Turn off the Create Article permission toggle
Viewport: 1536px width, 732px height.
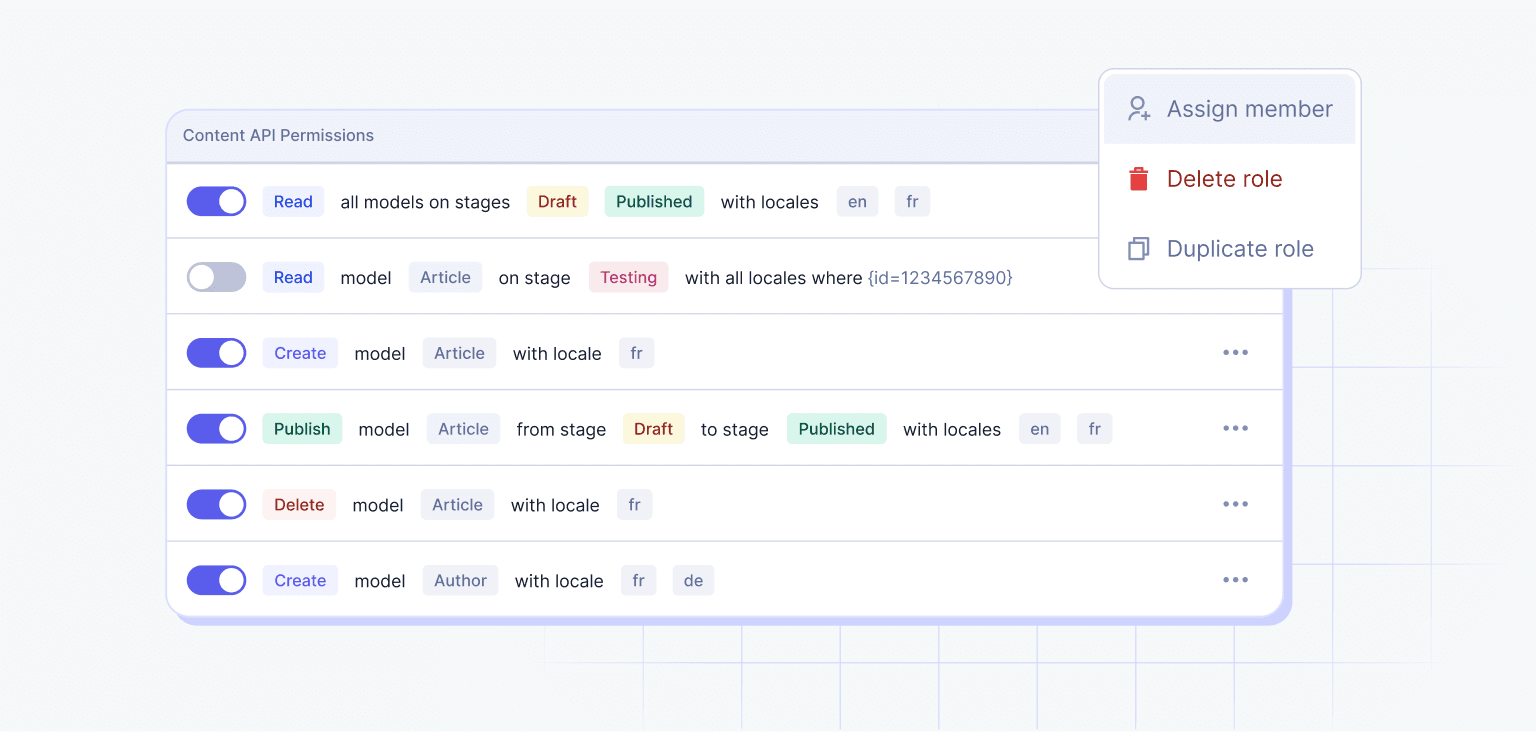click(x=216, y=353)
